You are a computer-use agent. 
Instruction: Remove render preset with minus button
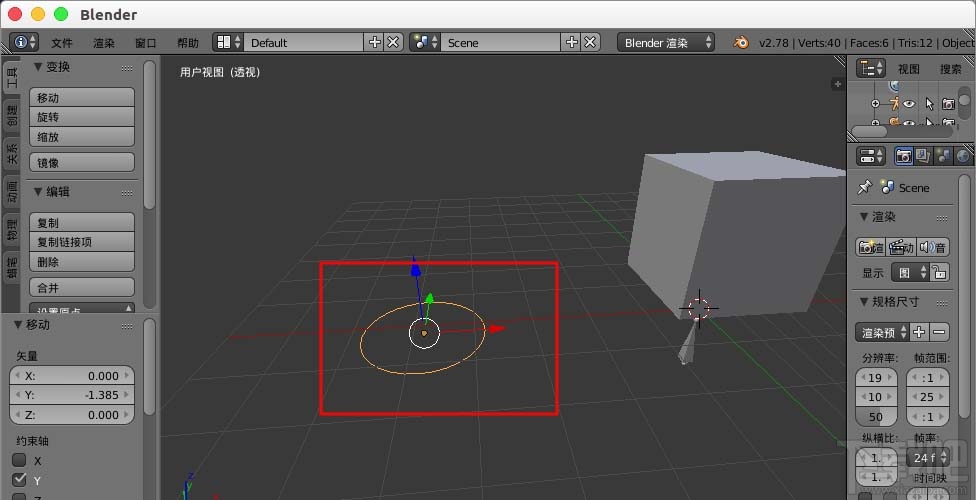click(939, 332)
